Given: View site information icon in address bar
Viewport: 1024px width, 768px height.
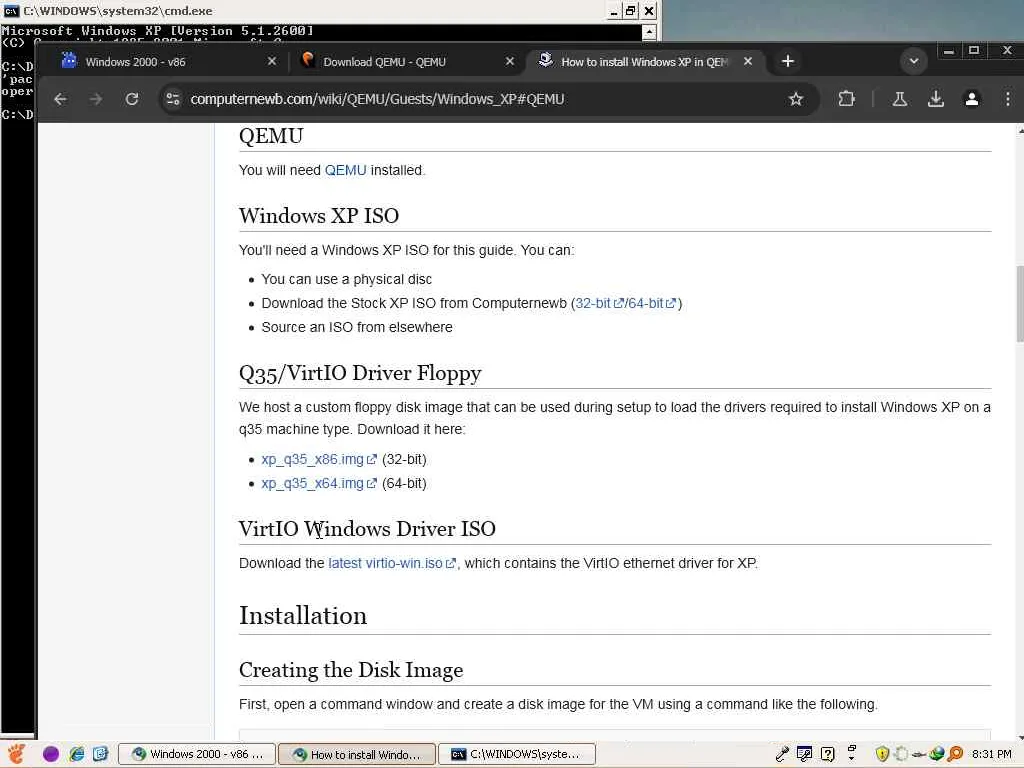Looking at the screenshot, I should coord(173,99).
